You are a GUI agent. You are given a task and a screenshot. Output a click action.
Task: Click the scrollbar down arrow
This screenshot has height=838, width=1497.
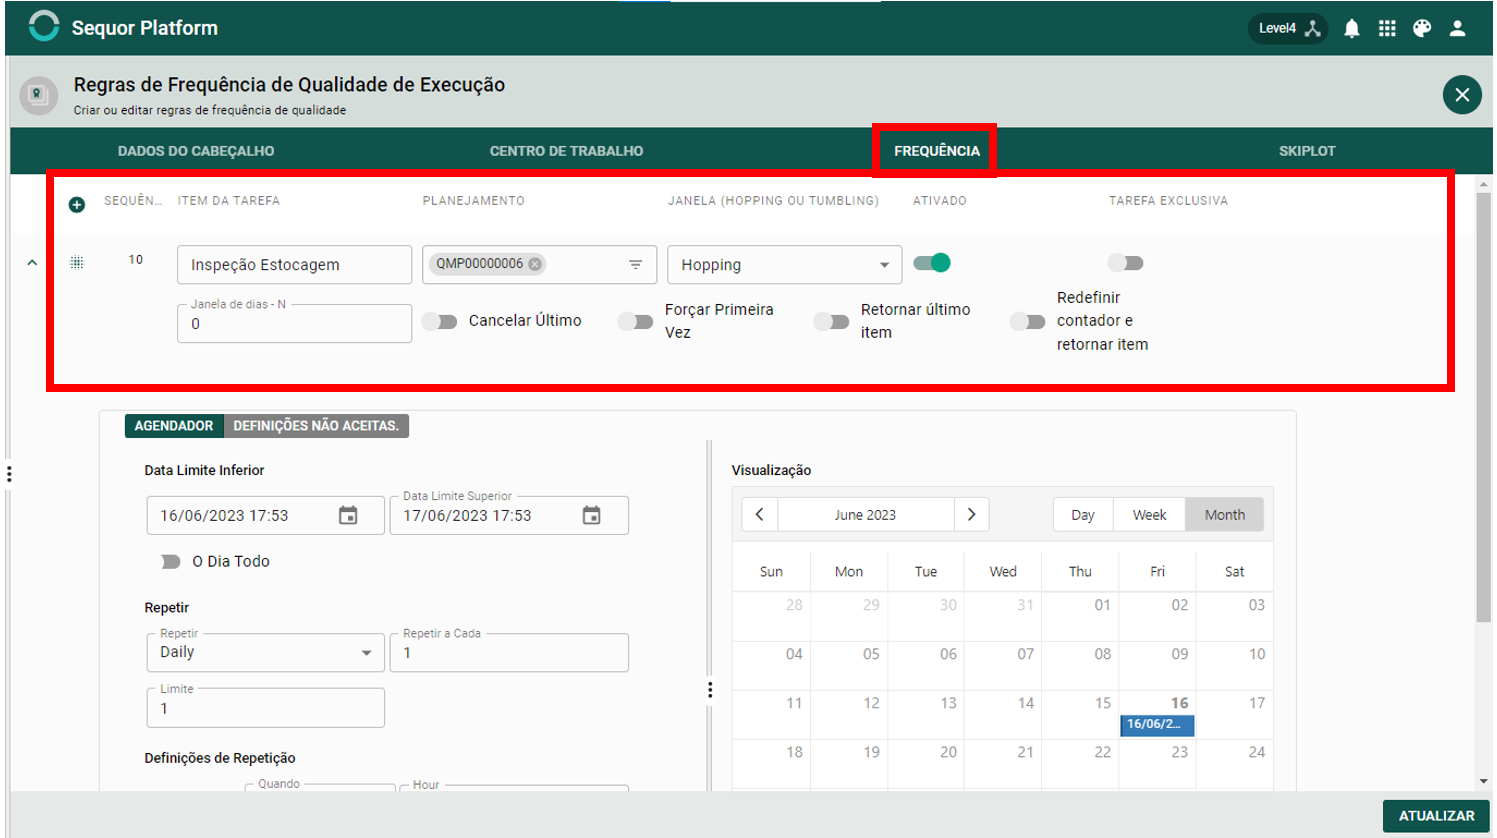pos(1484,782)
